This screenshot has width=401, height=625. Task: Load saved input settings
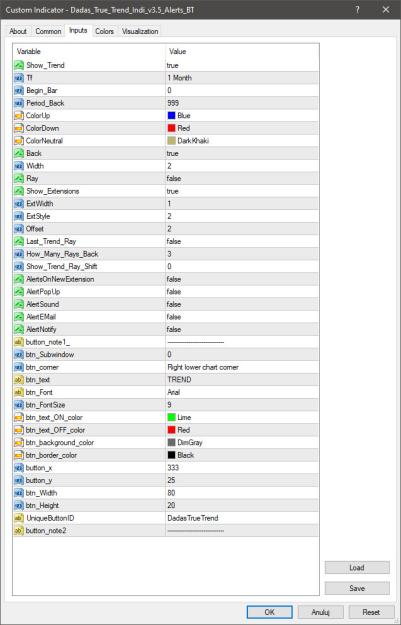(x=357, y=568)
